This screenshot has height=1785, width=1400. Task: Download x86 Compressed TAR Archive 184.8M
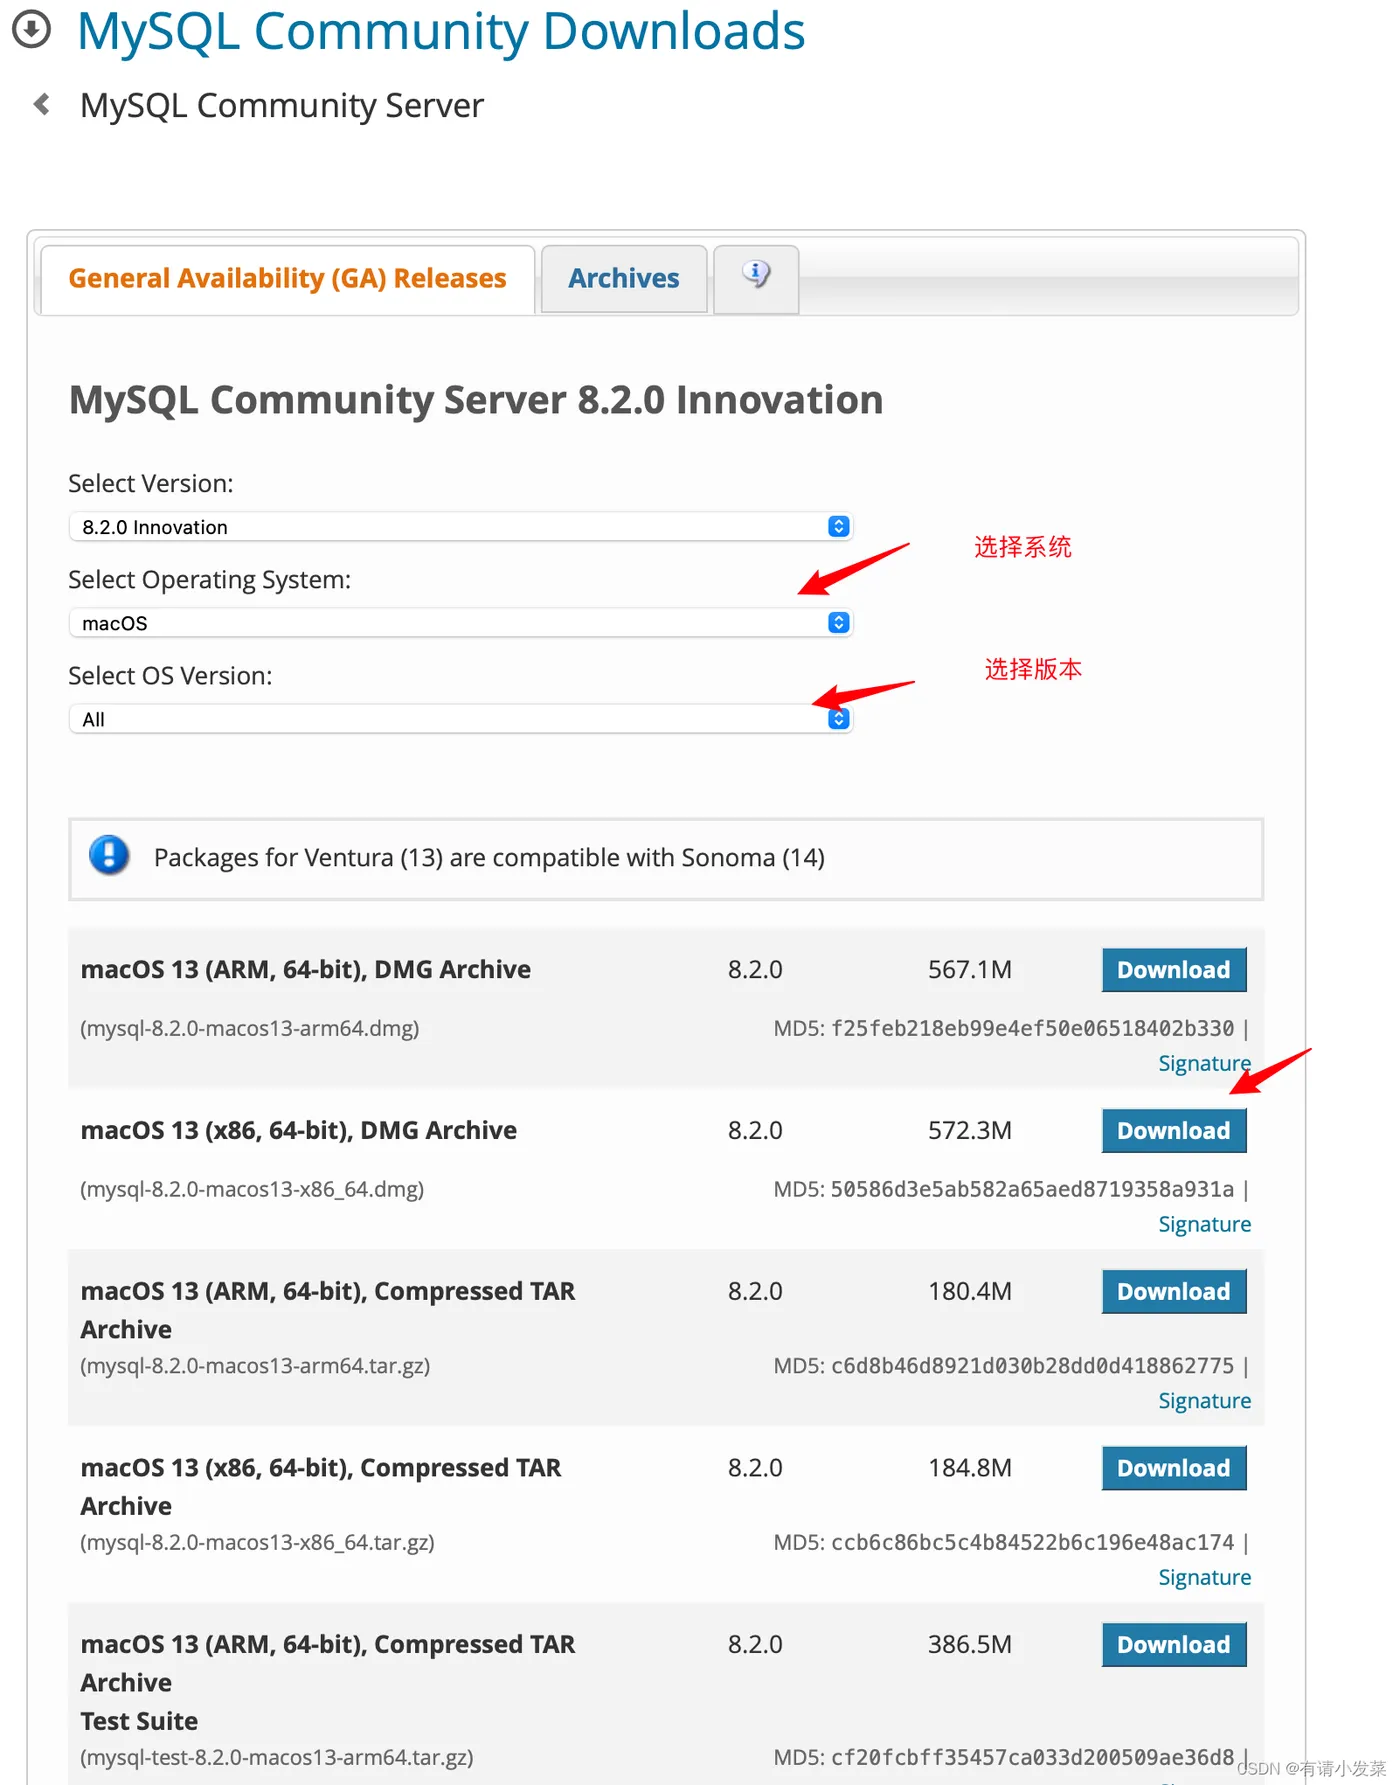(1173, 1468)
